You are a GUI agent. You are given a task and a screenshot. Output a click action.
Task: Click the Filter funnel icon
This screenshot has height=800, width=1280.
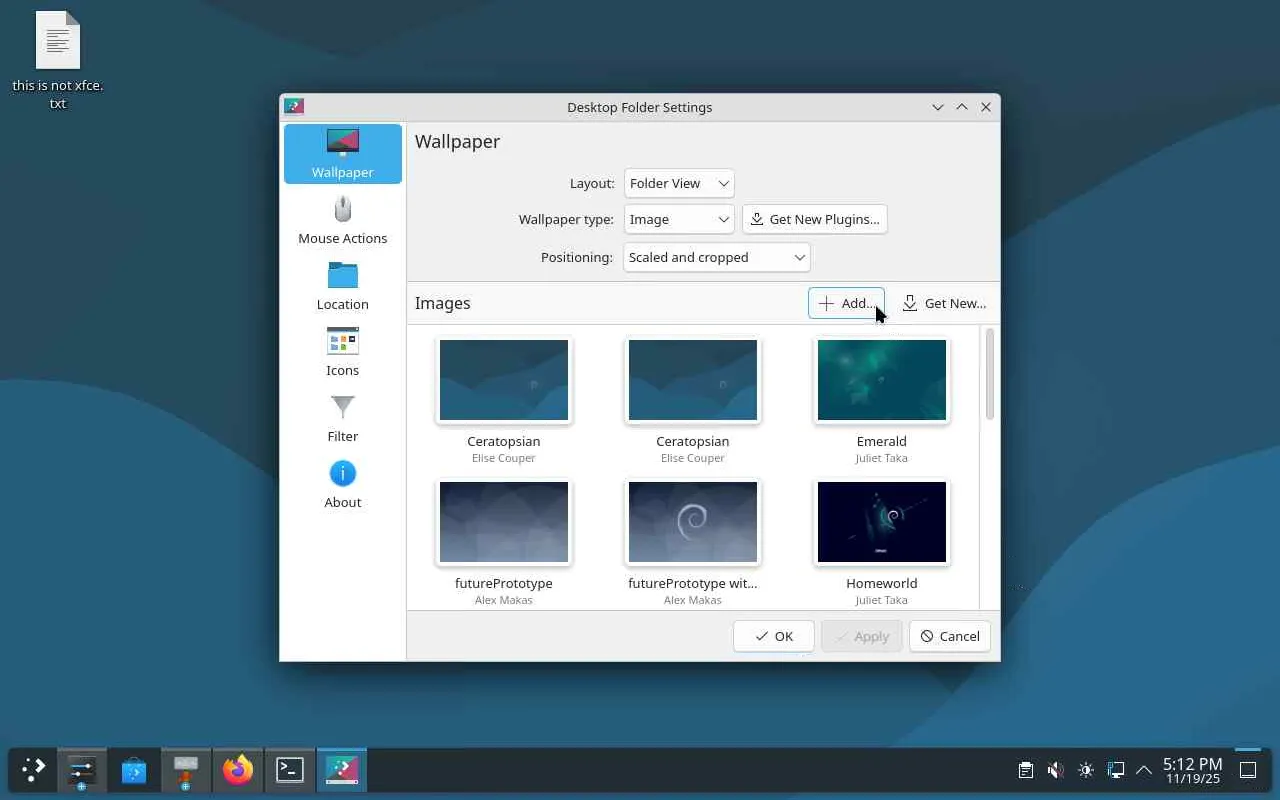pos(342,408)
